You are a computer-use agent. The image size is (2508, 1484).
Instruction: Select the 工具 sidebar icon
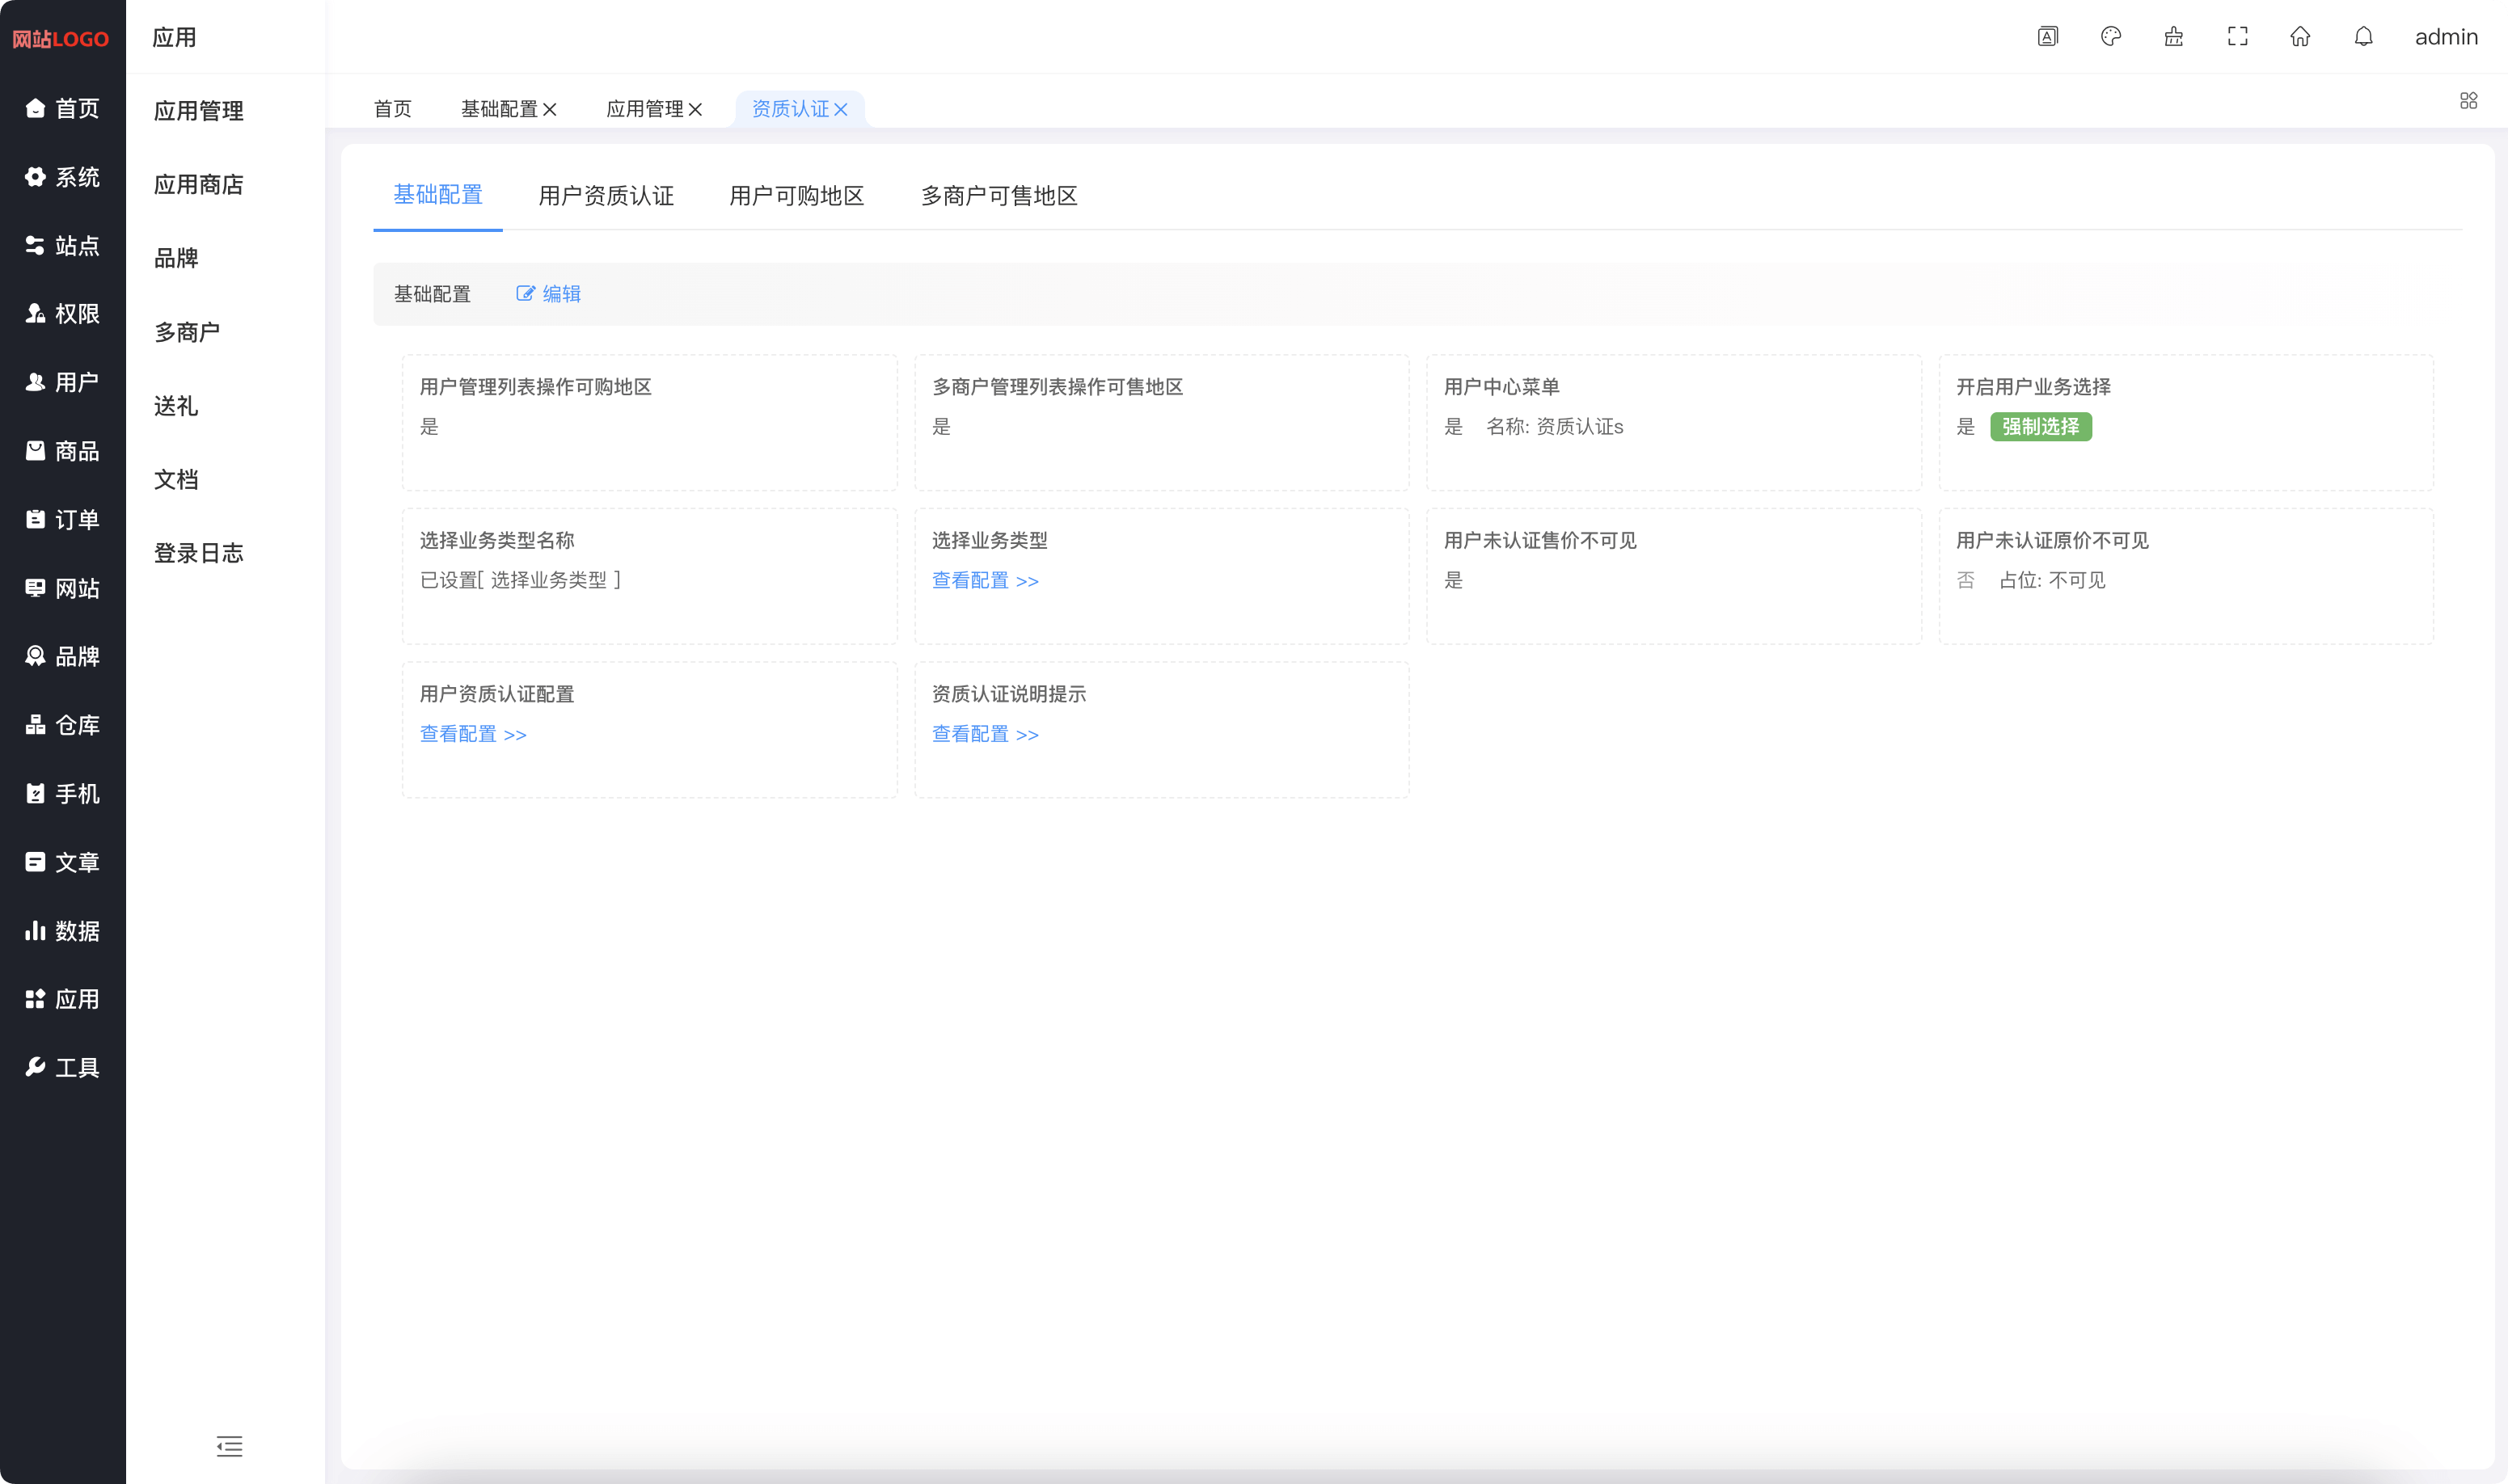pos(62,1067)
